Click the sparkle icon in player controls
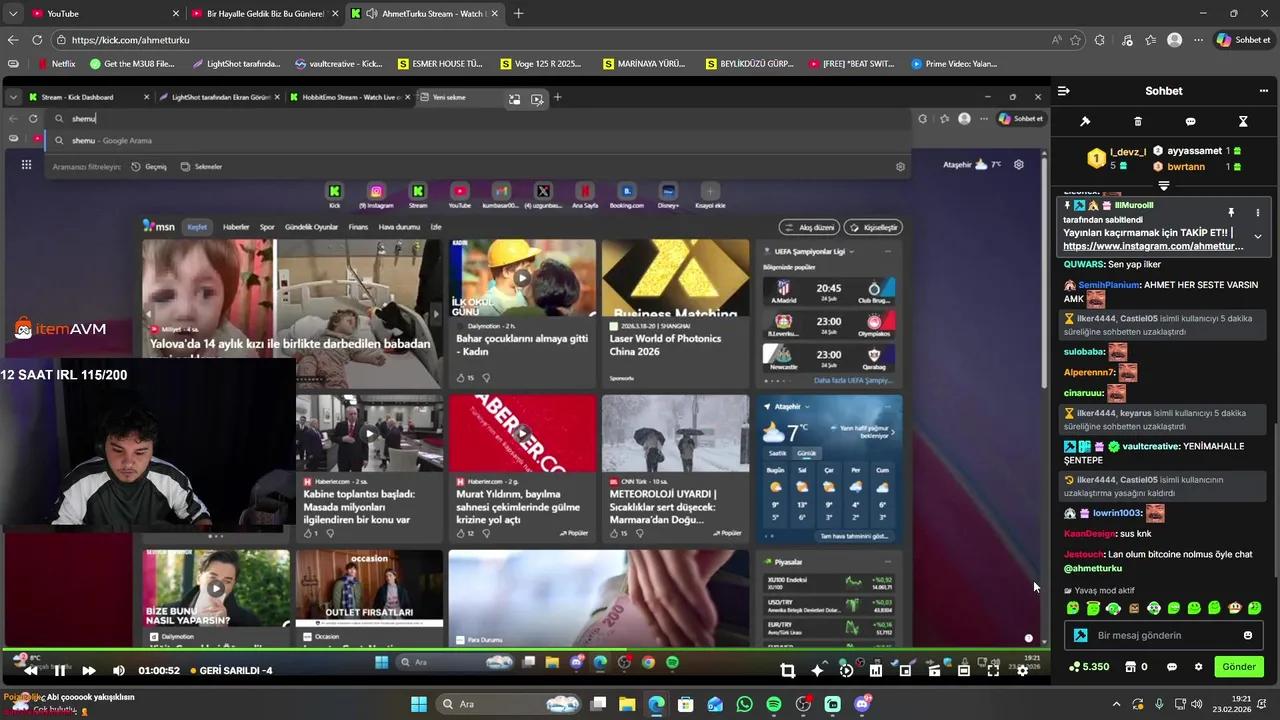1280x720 pixels. click(x=817, y=671)
